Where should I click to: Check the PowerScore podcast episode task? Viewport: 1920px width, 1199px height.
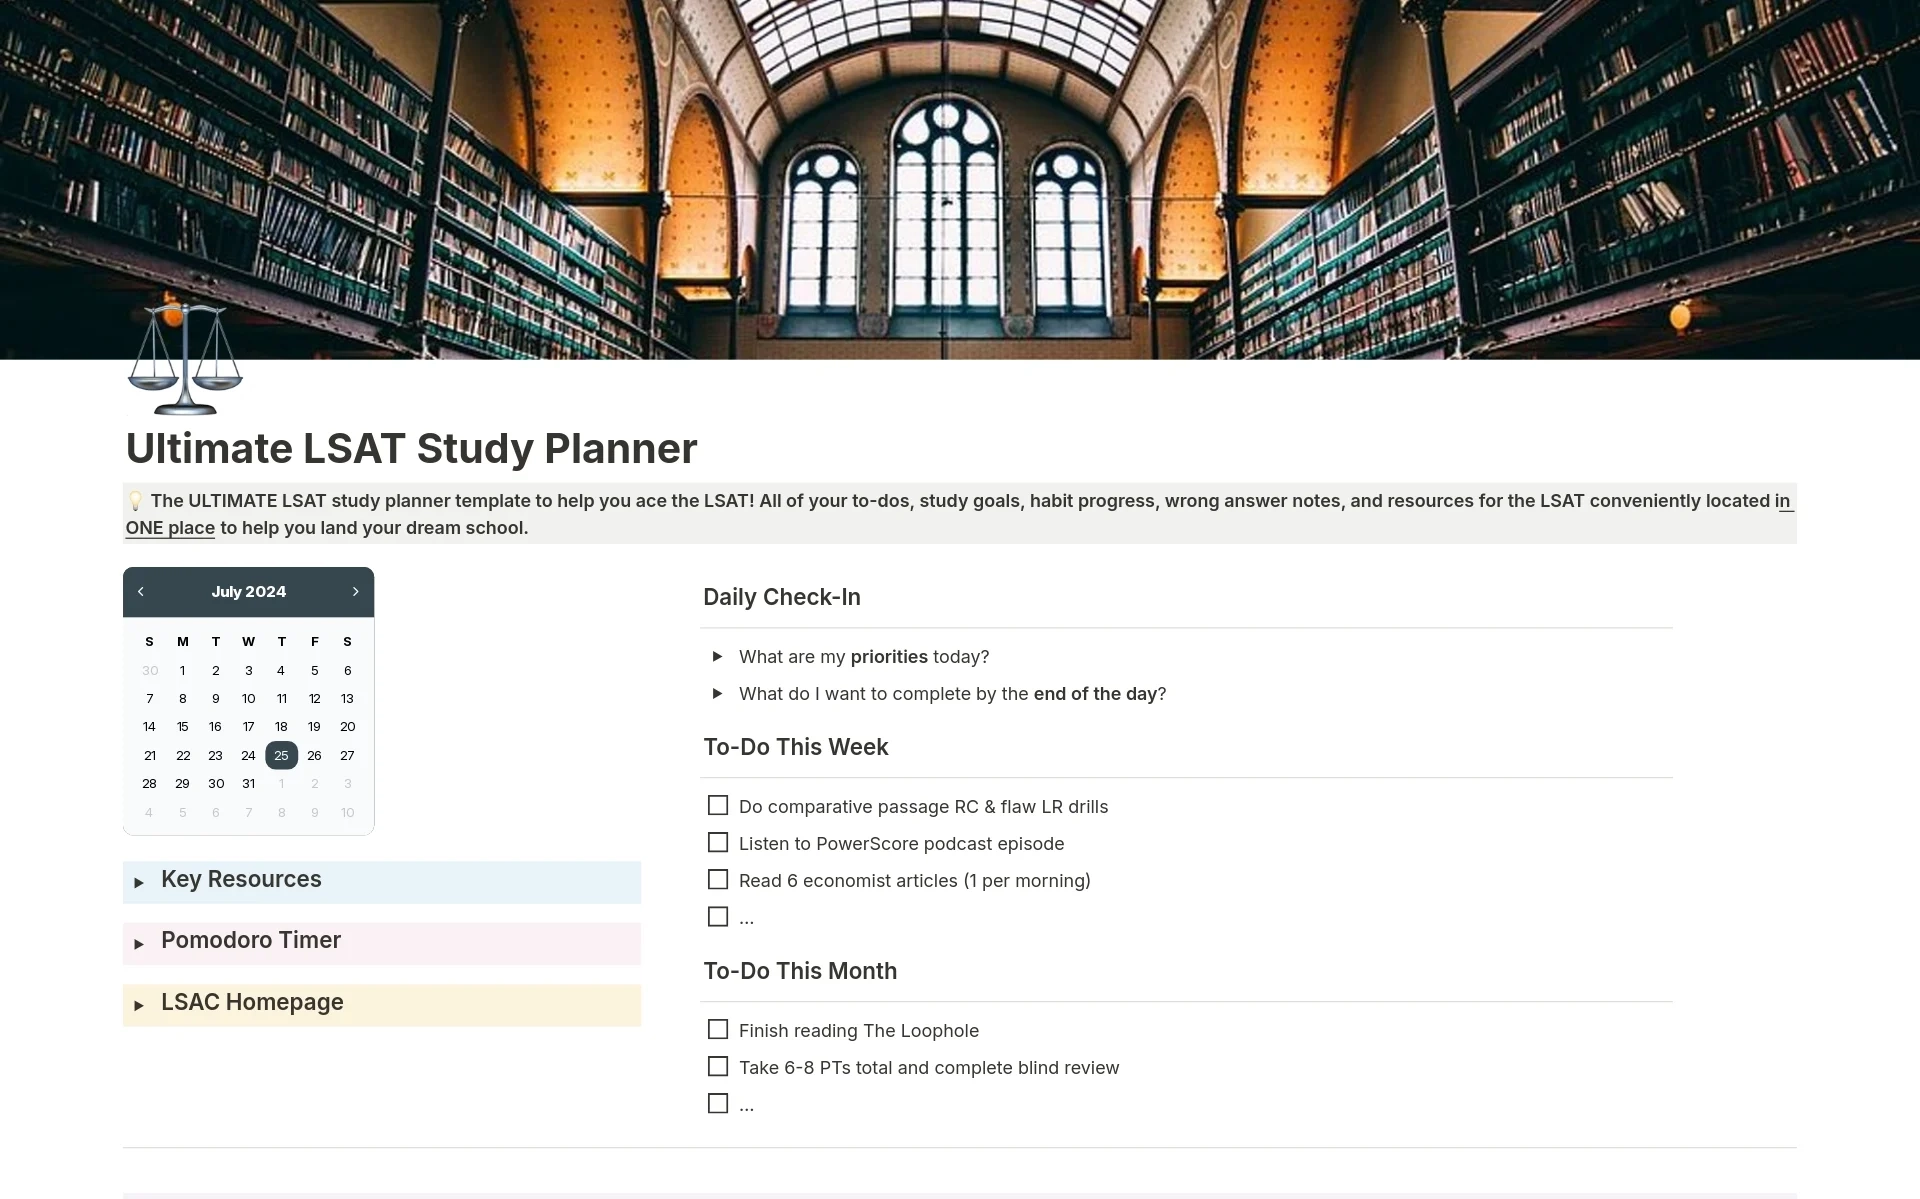pos(718,843)
